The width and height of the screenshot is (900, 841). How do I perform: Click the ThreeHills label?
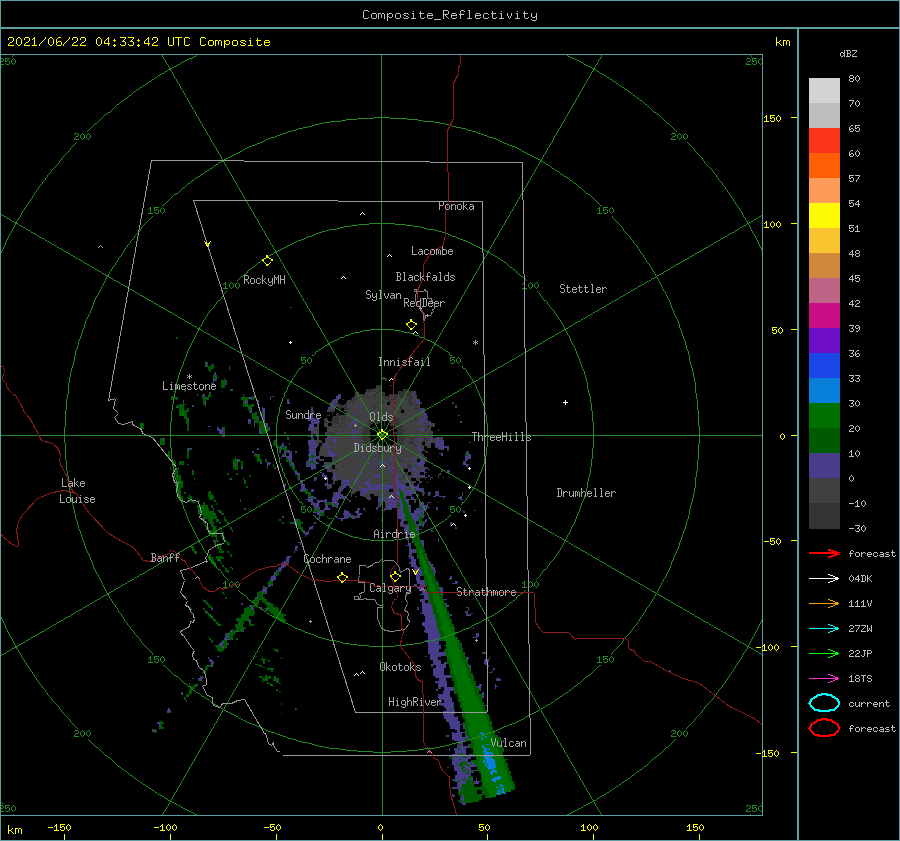point(501,437)
